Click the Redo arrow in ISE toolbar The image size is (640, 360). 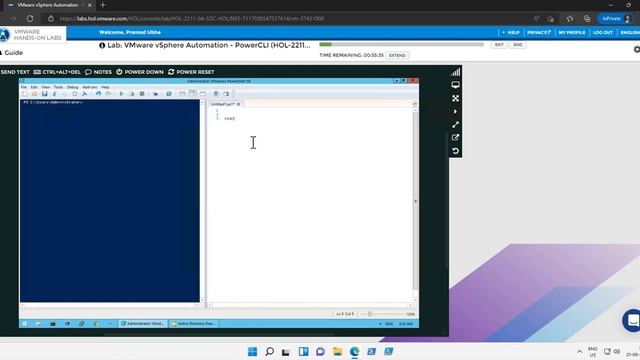tap(108, 94)
